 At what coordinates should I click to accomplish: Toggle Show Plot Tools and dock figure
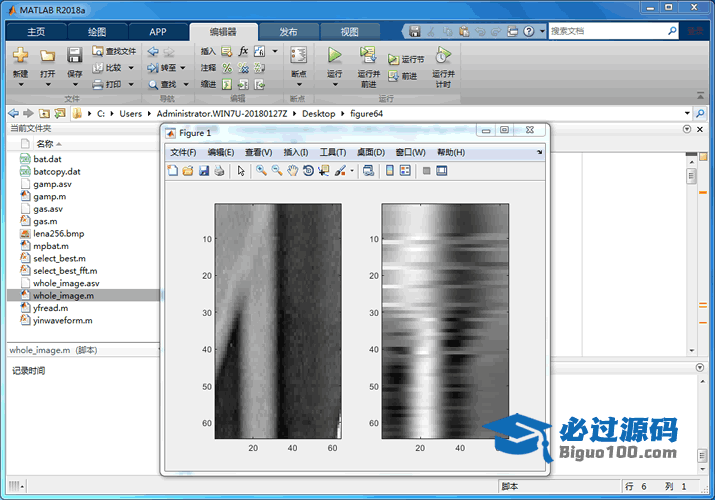point(441,171)
